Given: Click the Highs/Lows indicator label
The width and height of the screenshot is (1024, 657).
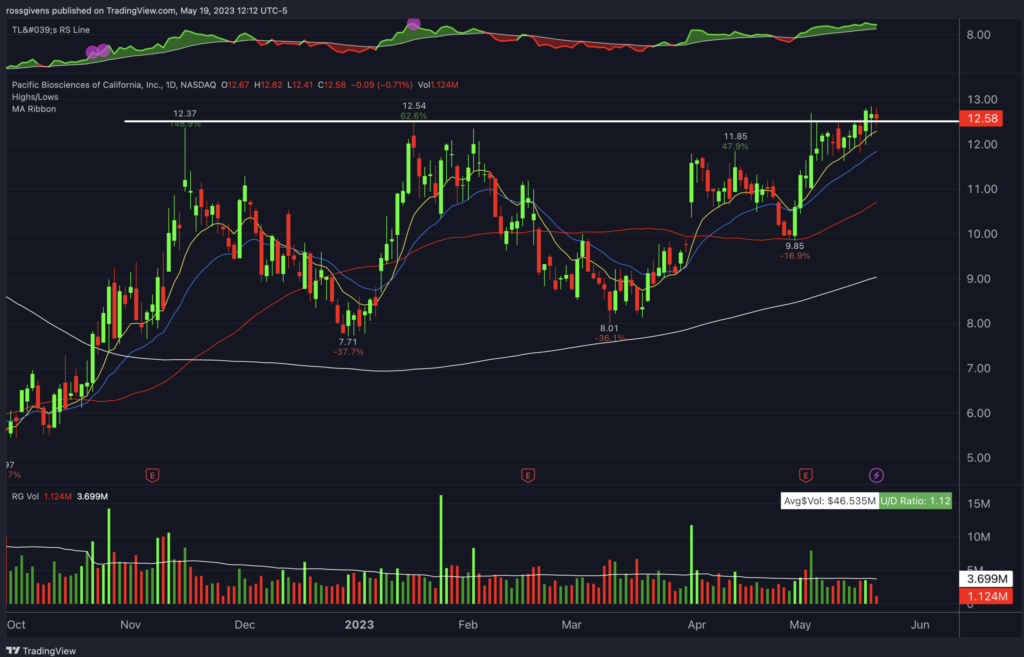Looking at the screenshot, I should (35, 97).
